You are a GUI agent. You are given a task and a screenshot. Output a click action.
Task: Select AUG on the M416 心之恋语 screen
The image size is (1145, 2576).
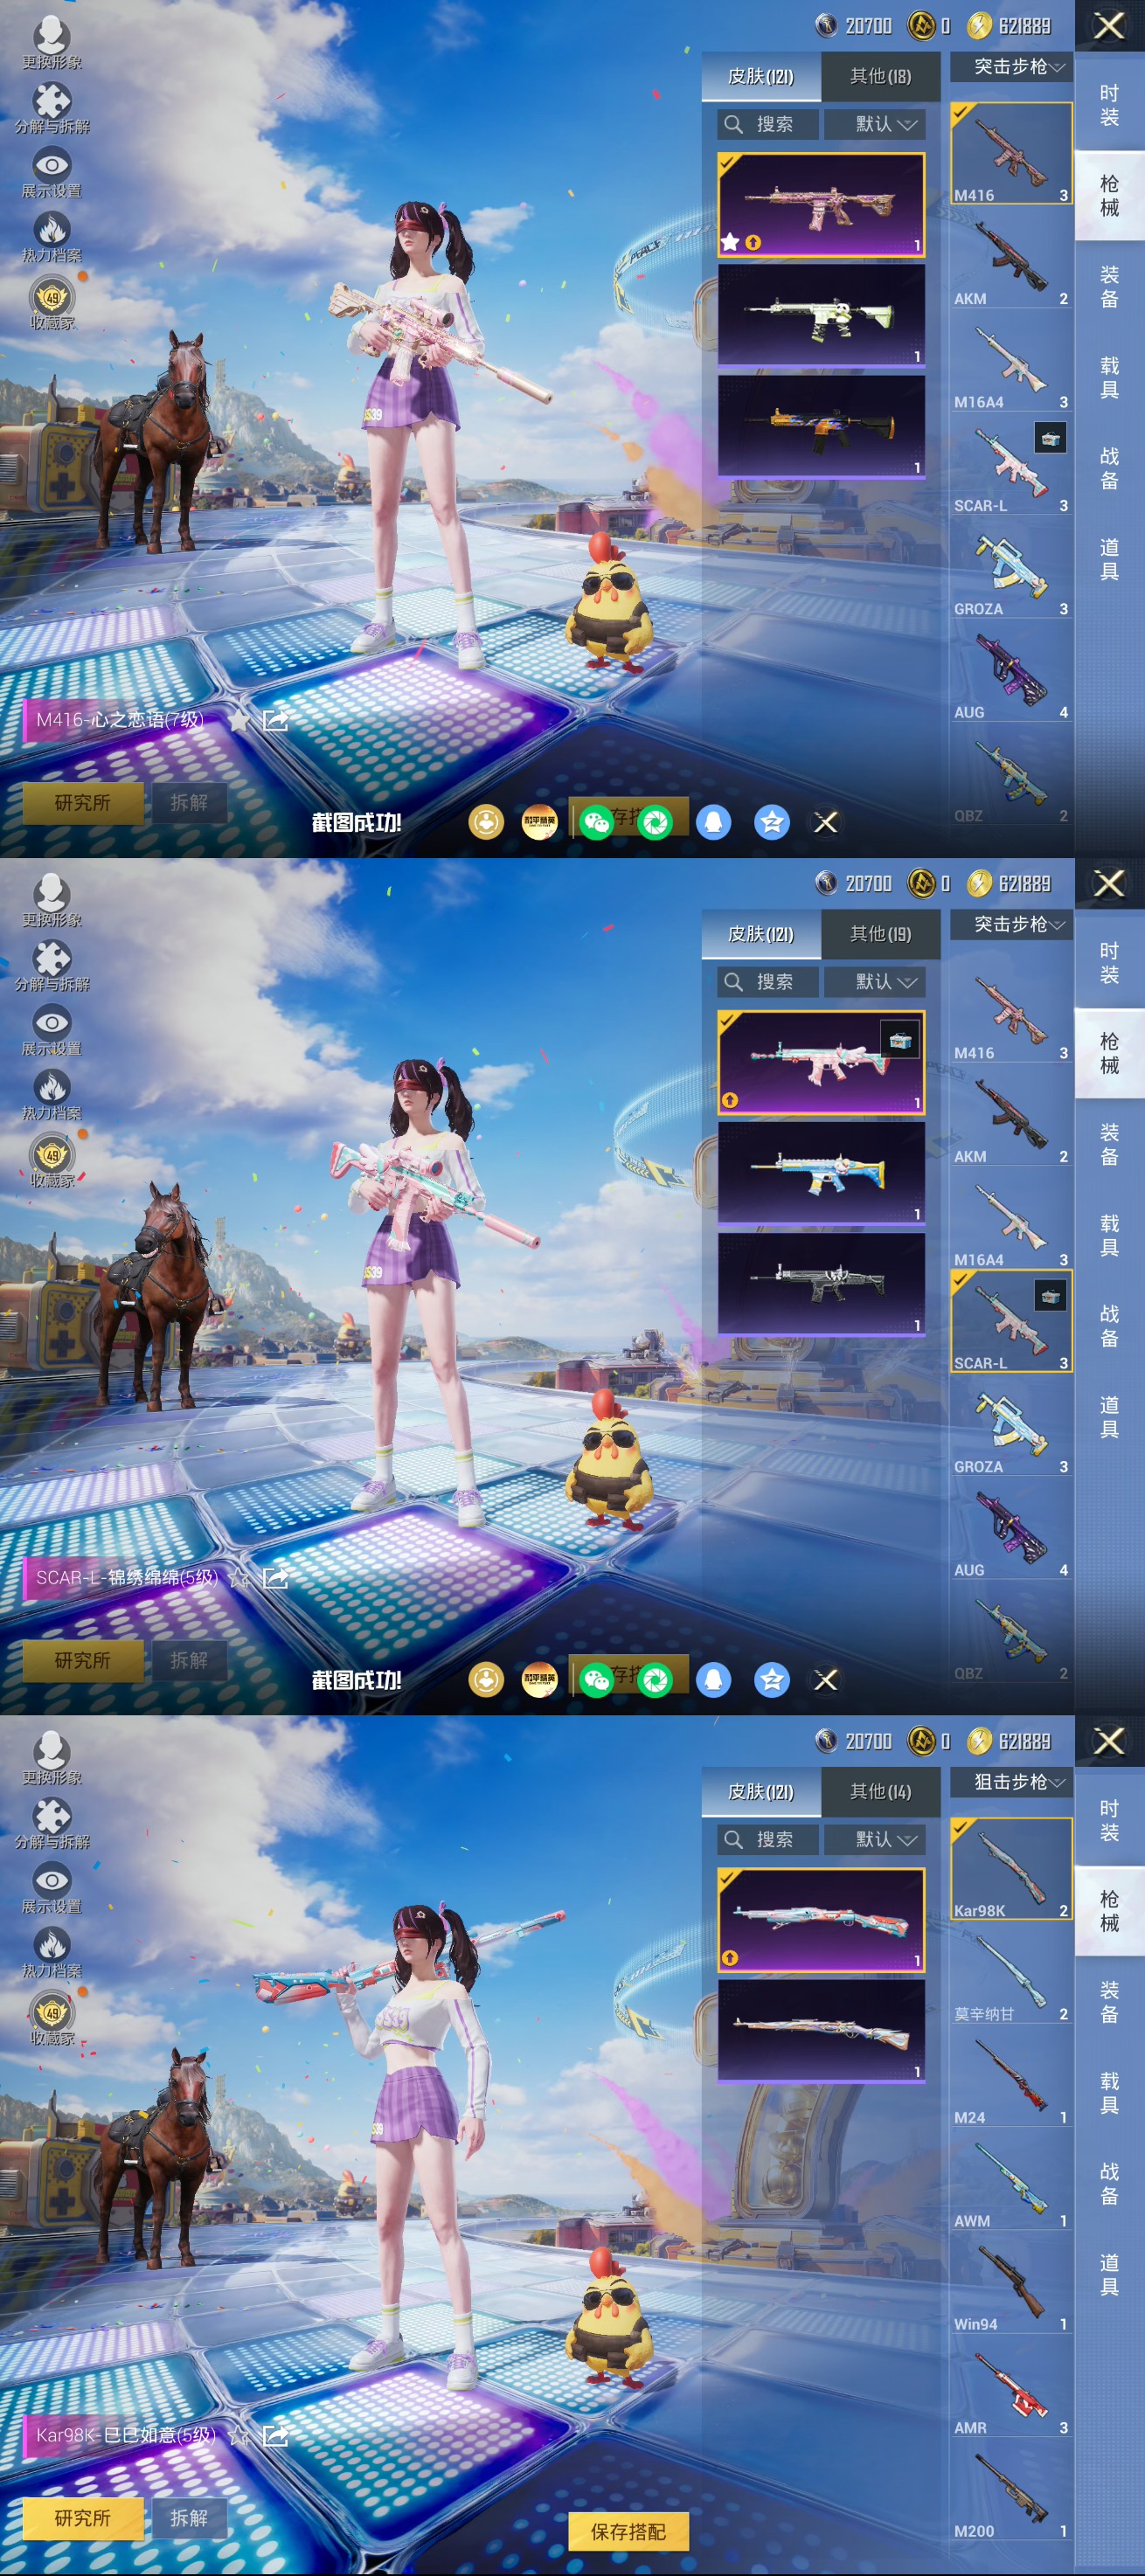pyautogui.click(x=1011, y=672)
